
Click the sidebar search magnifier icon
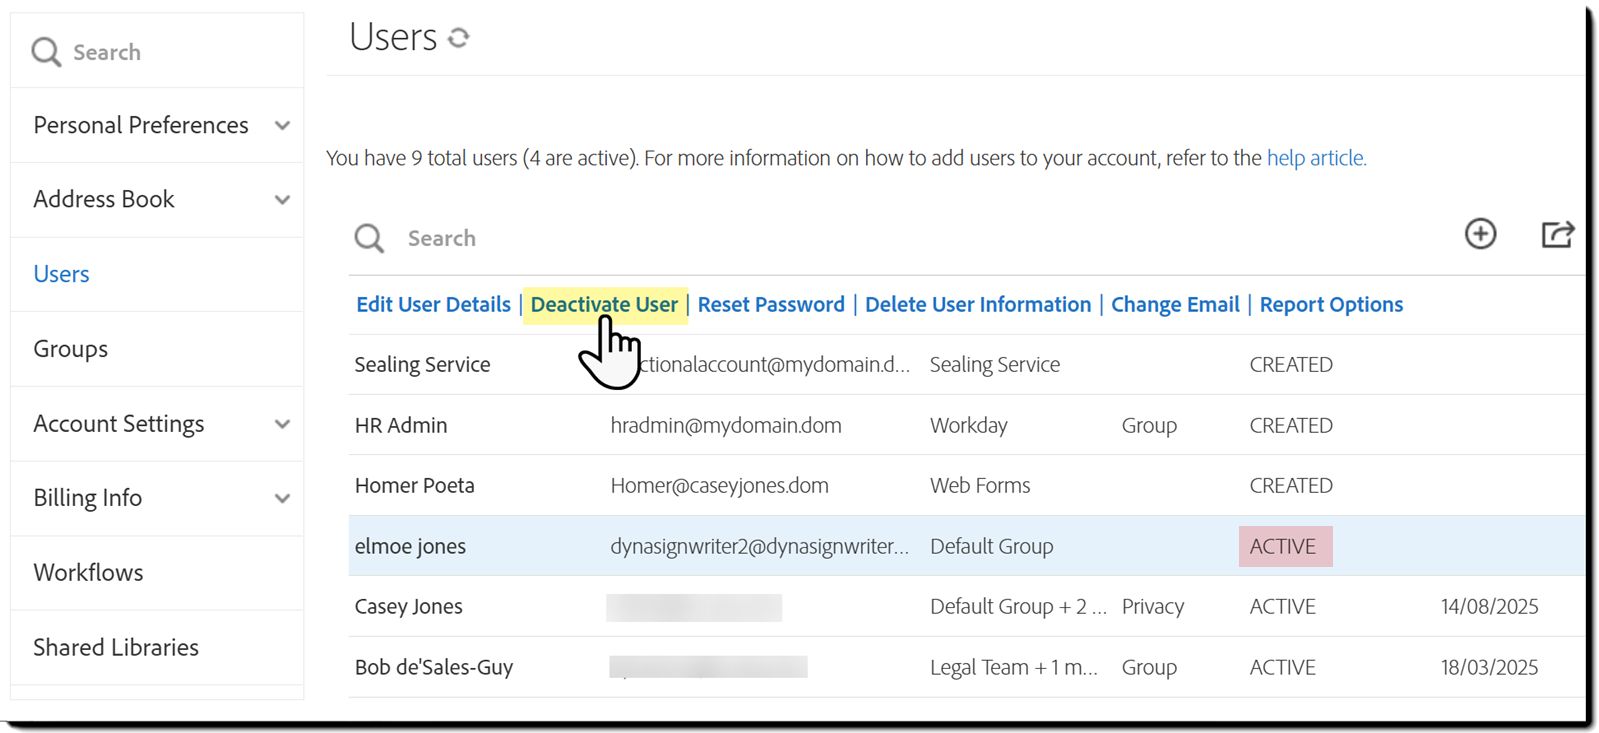pyautogui.click(x=46, y=52)
